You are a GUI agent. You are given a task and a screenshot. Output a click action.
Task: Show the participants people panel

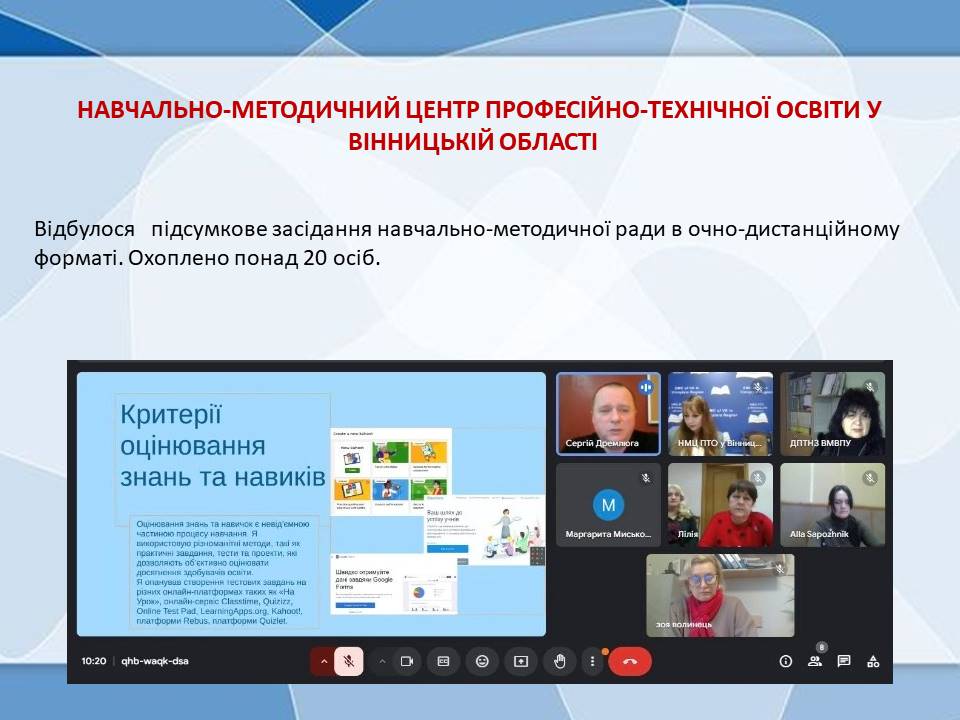pos(815,661)
